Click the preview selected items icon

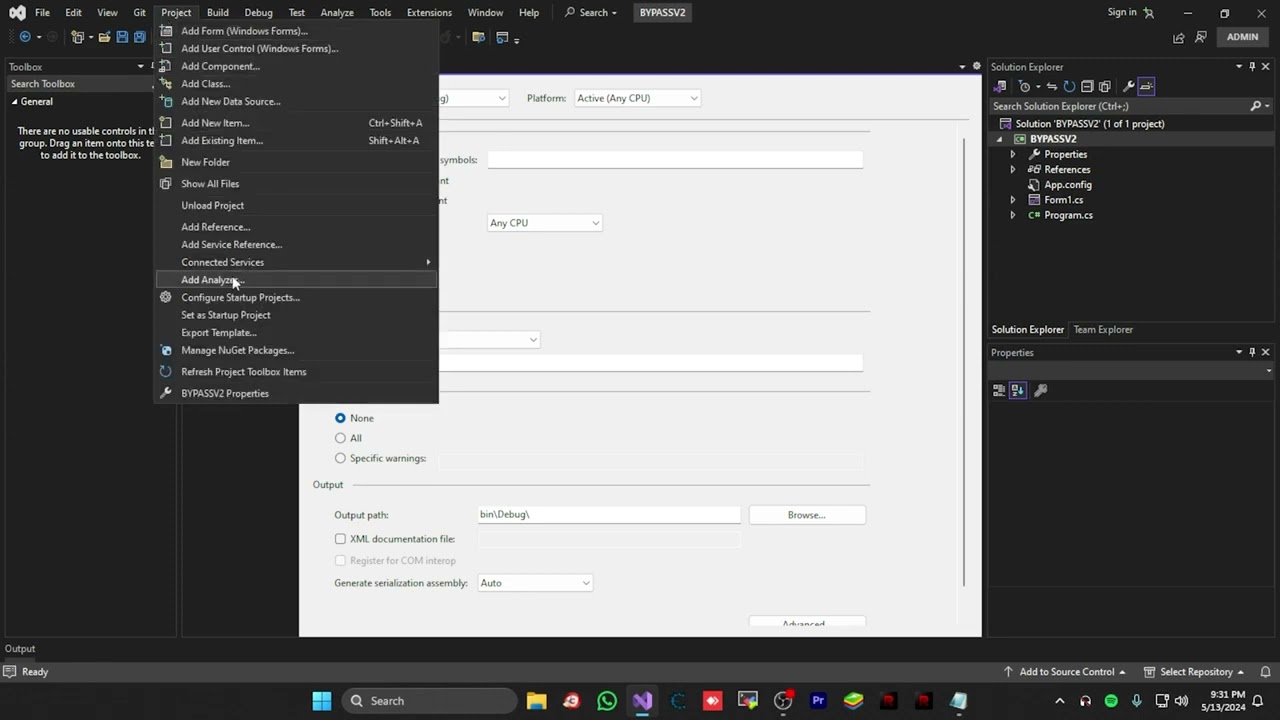[1146, 86]
